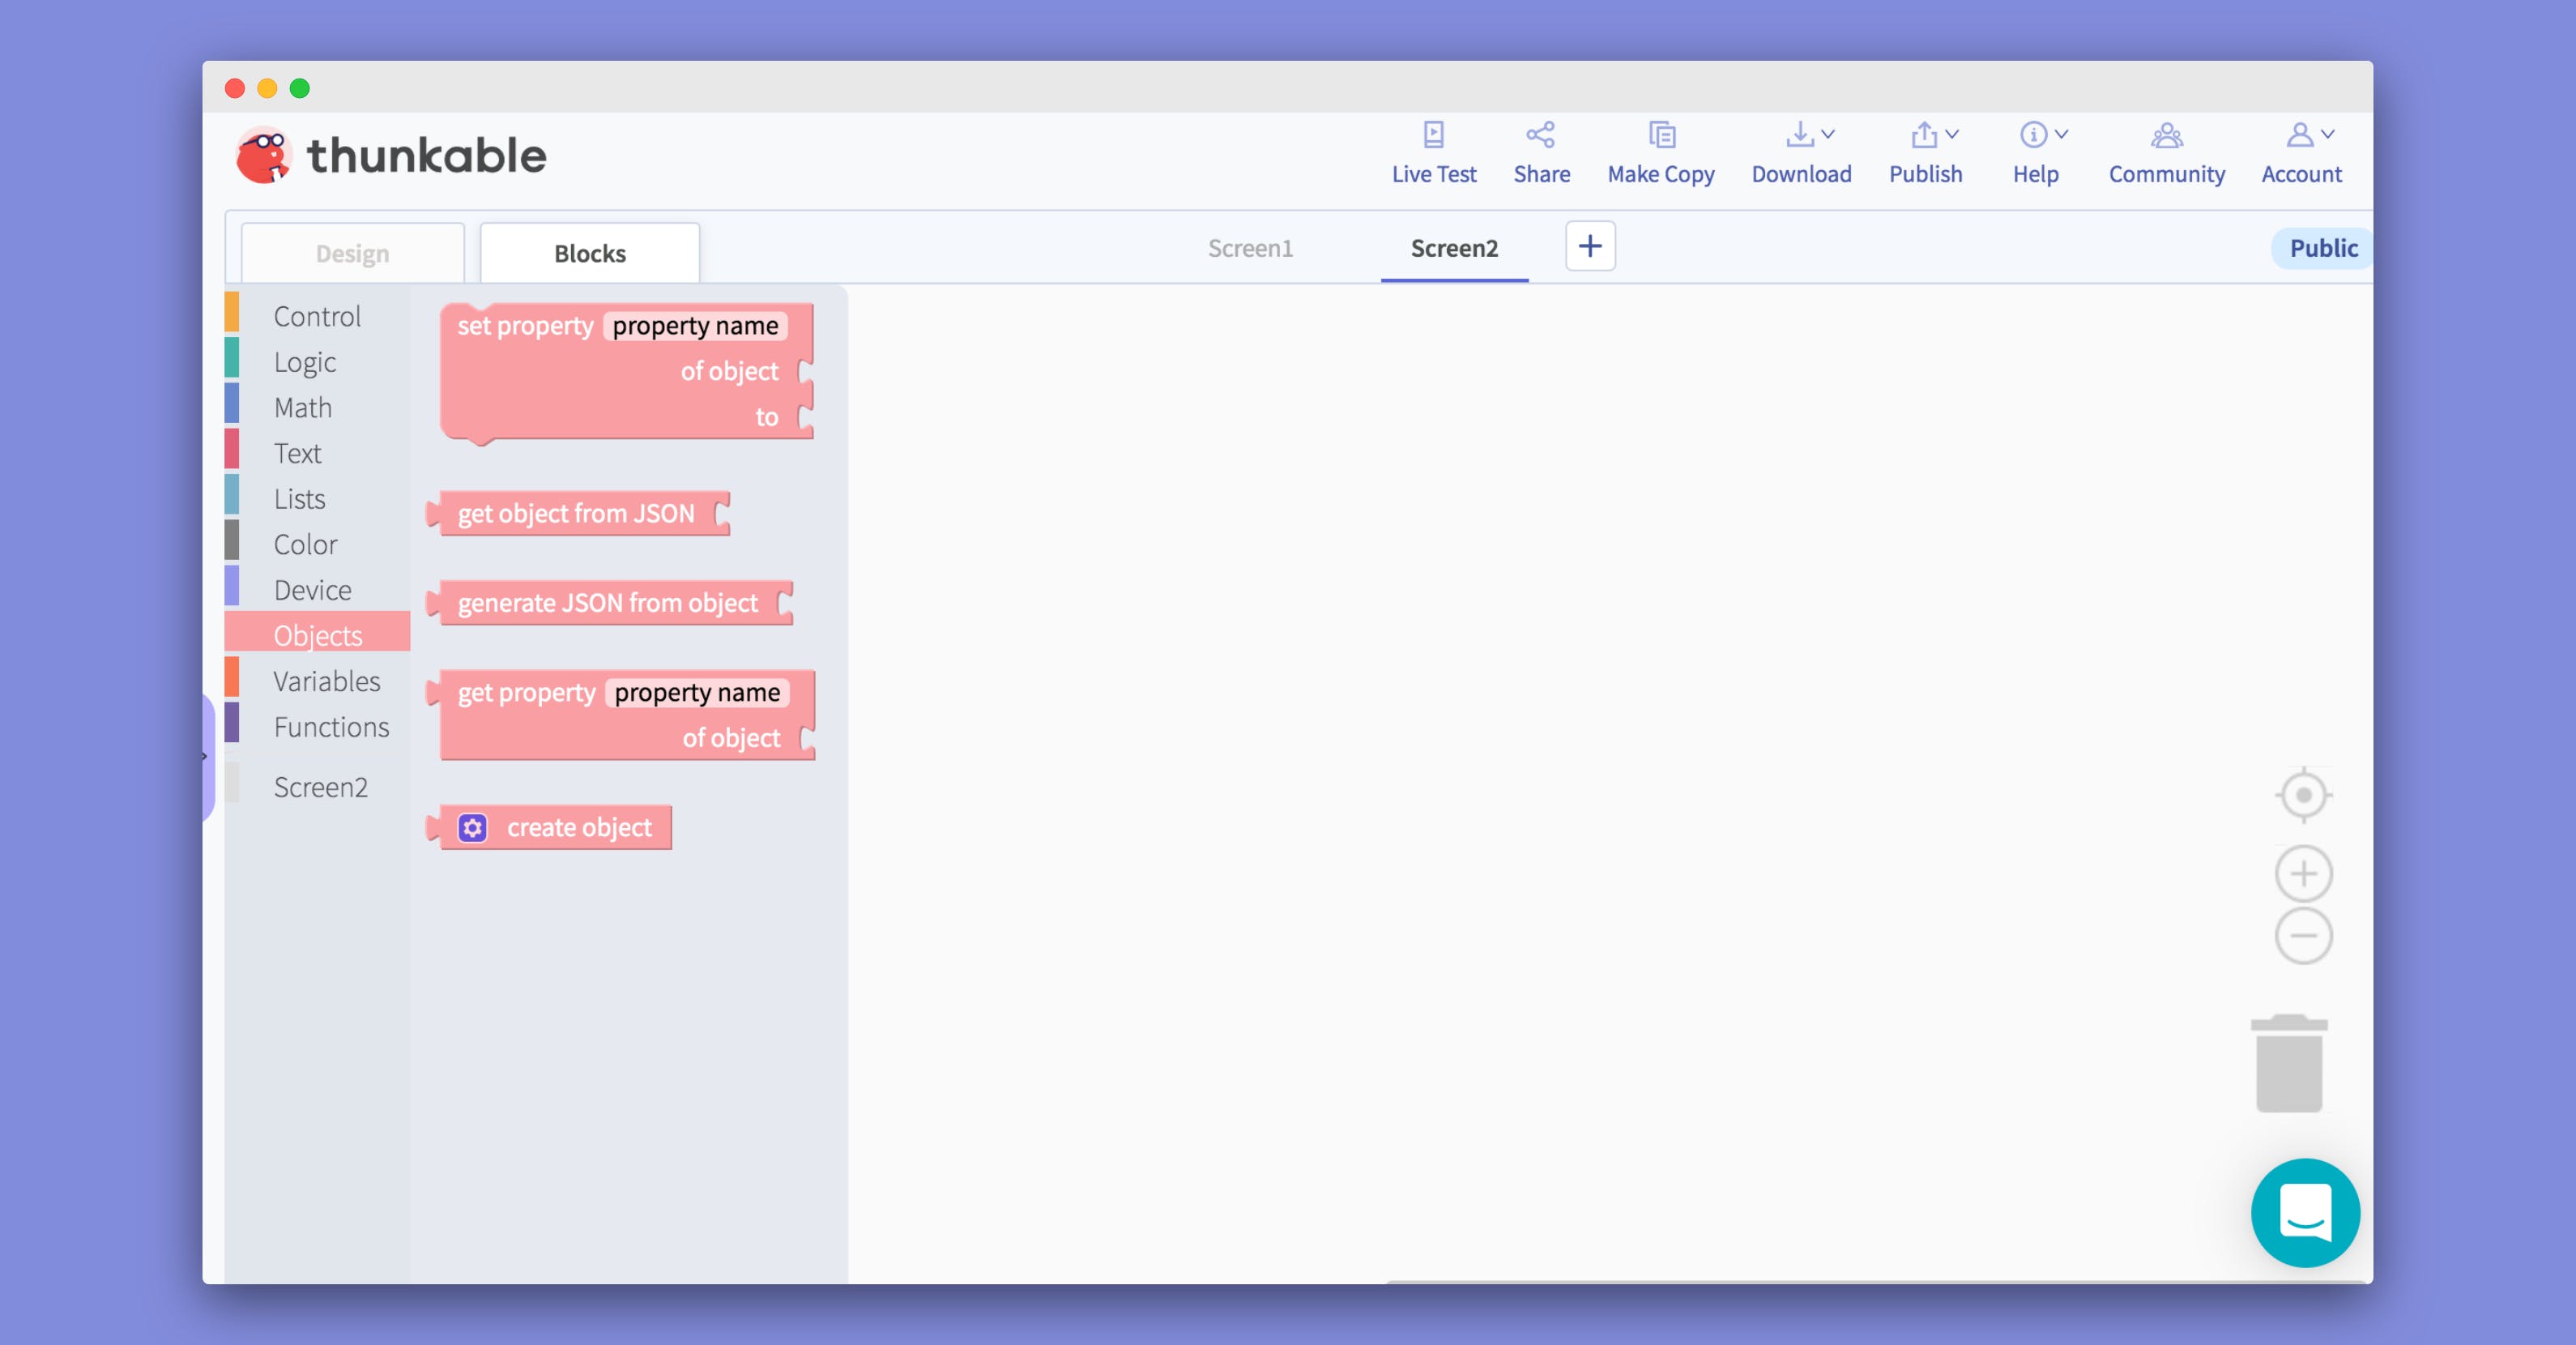This screenshot has width=2576, height=1345.
Task: Open the Help menu
Action: click(x=2036, y=153)
